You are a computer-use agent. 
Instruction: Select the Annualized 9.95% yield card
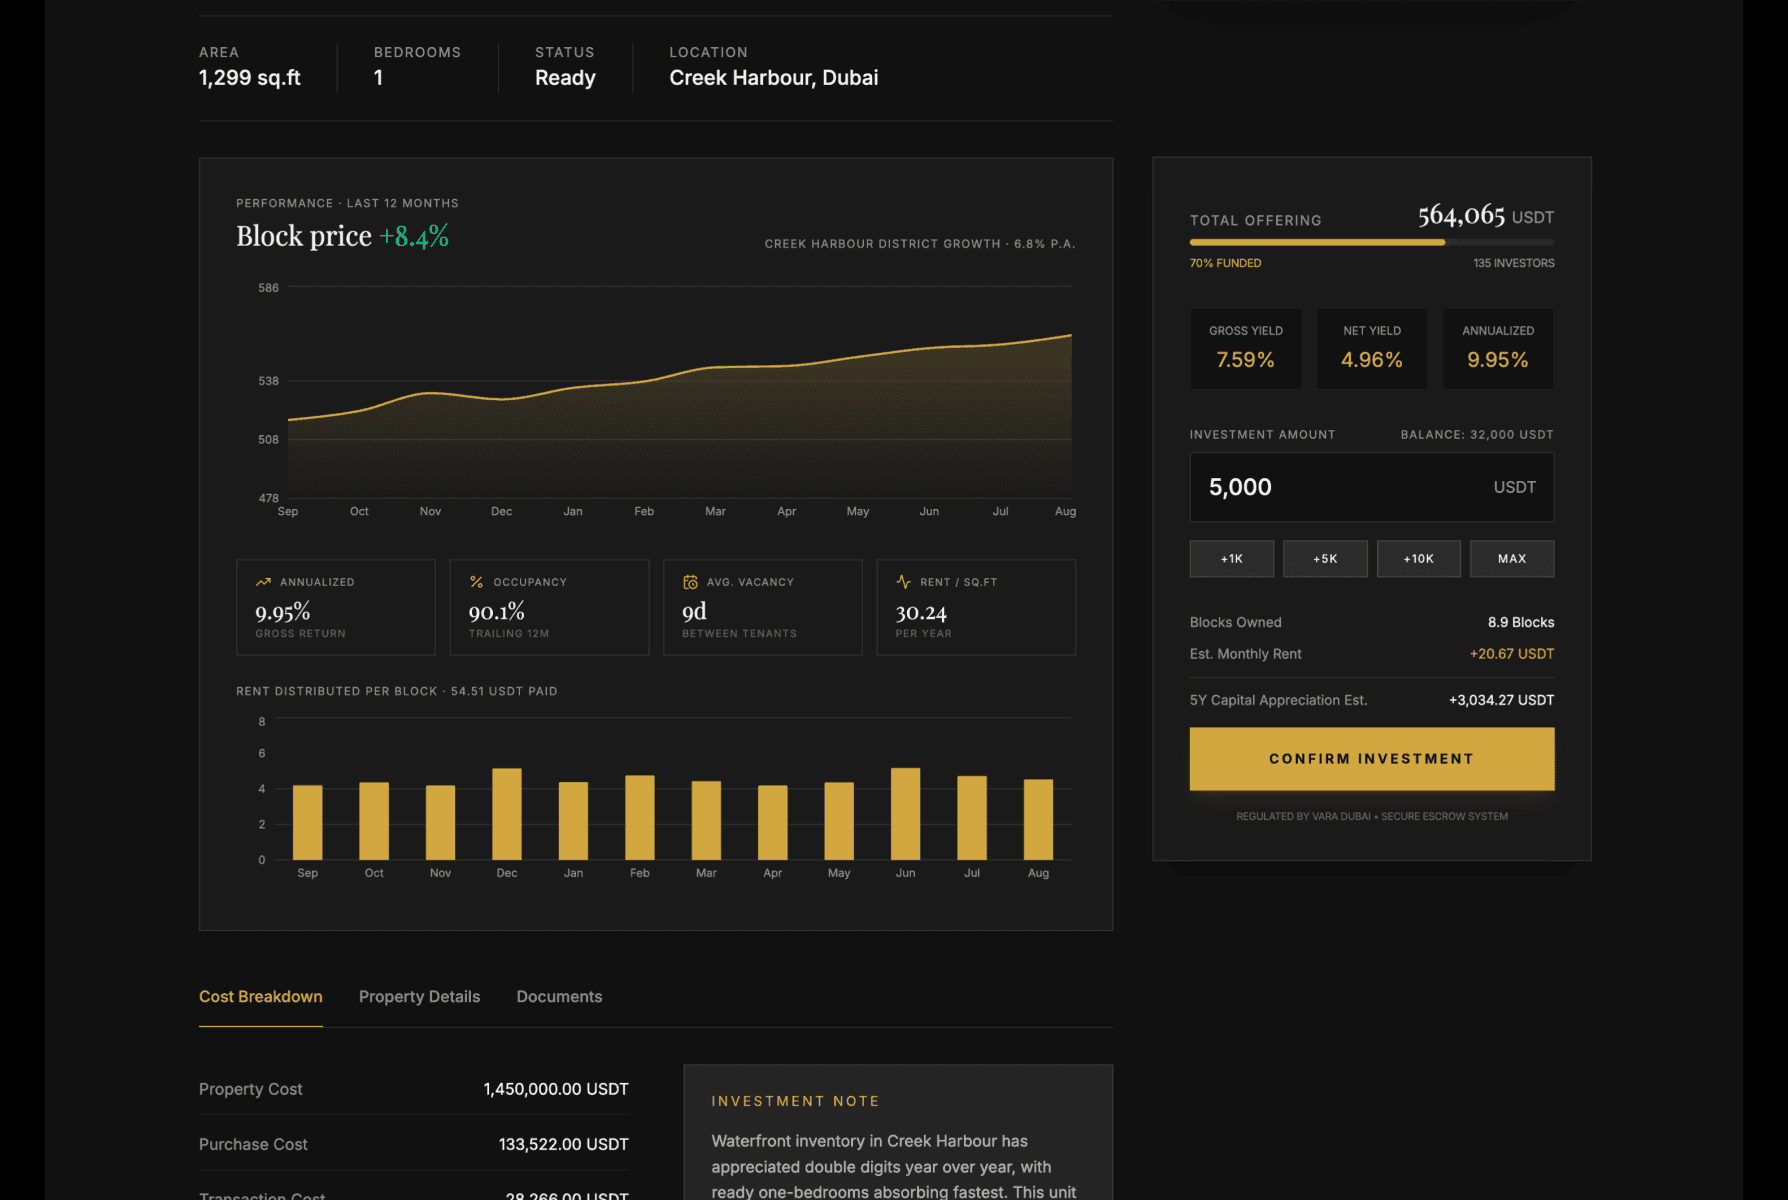click(x=1498, y=348)
